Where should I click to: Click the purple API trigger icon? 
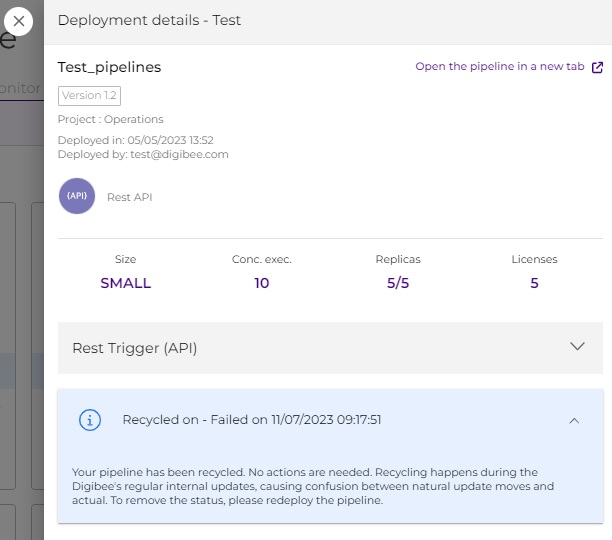pyautogui.click(x=77, y=197)
